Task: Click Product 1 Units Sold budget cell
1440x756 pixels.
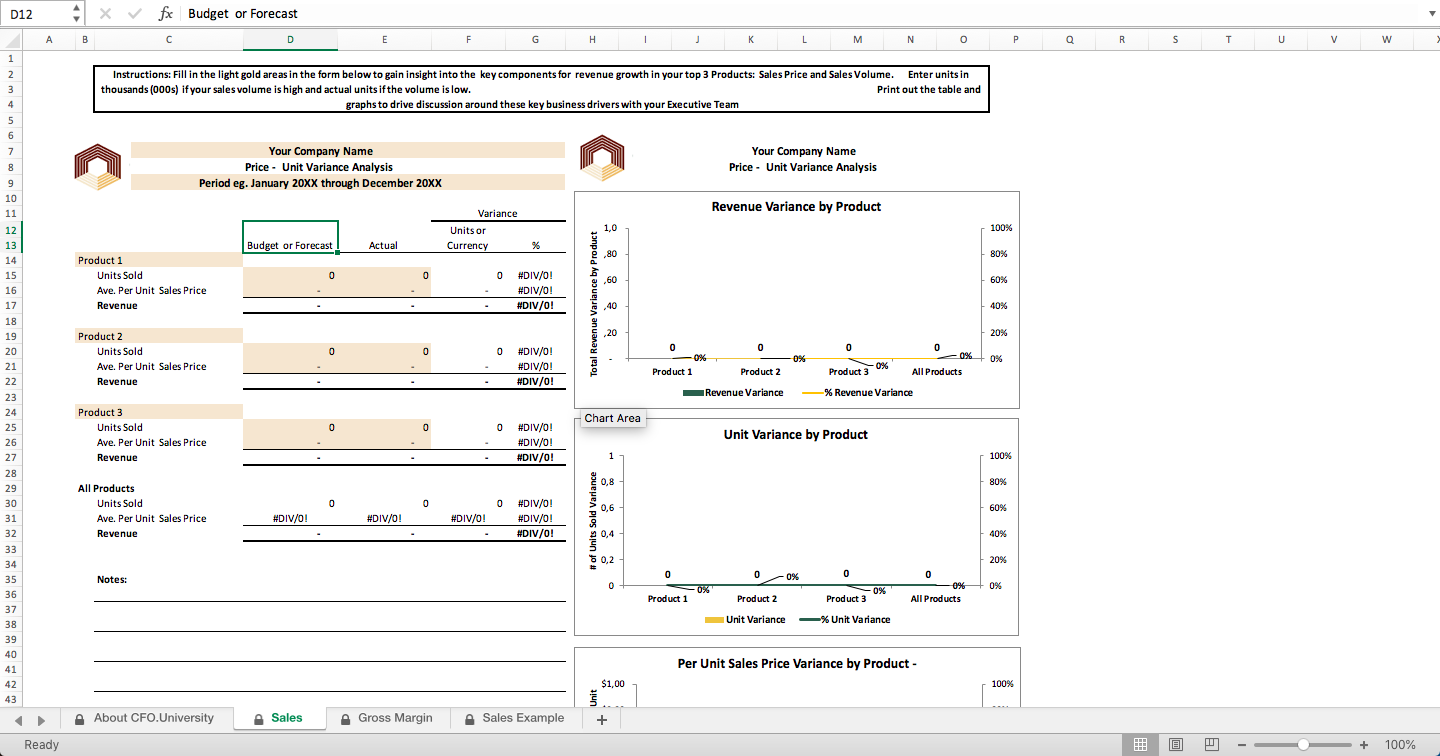Action: click(x=290, y=275)
